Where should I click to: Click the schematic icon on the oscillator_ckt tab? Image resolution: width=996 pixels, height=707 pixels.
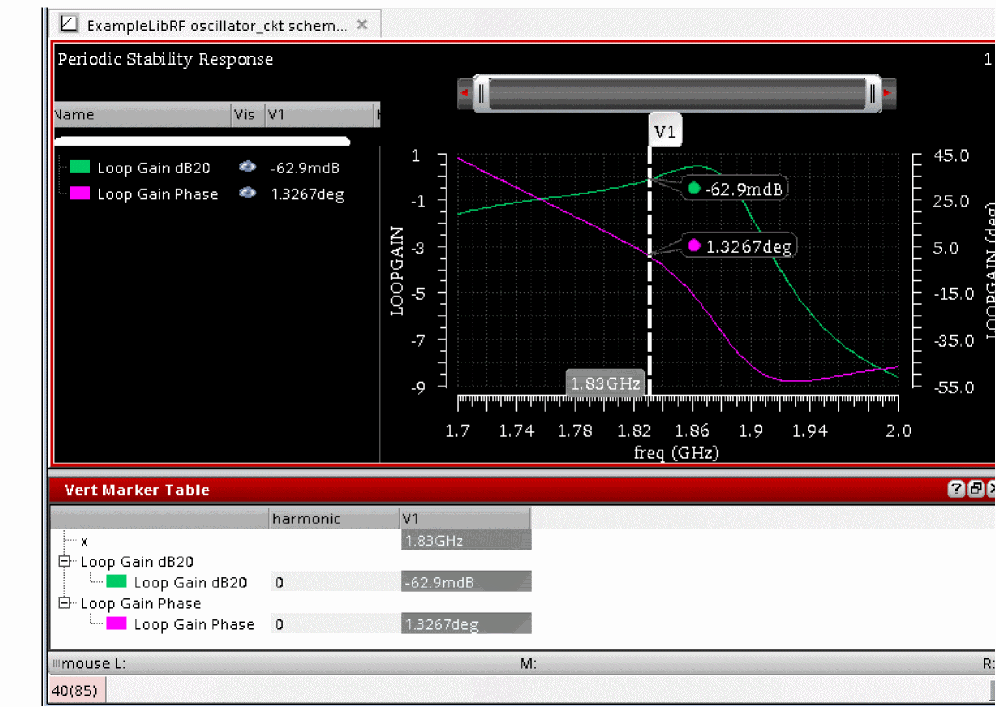69,24
